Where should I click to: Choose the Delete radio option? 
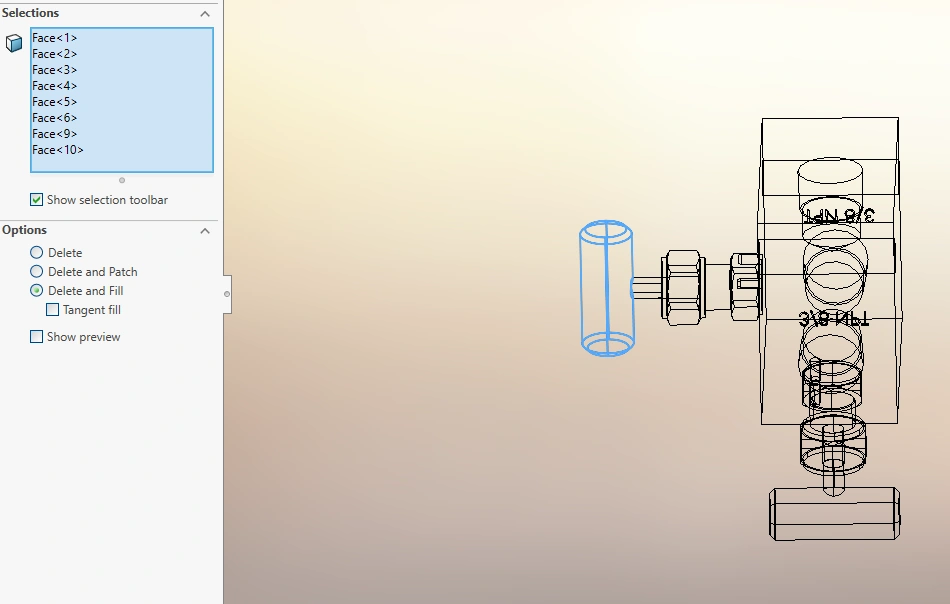pos(36,253)
